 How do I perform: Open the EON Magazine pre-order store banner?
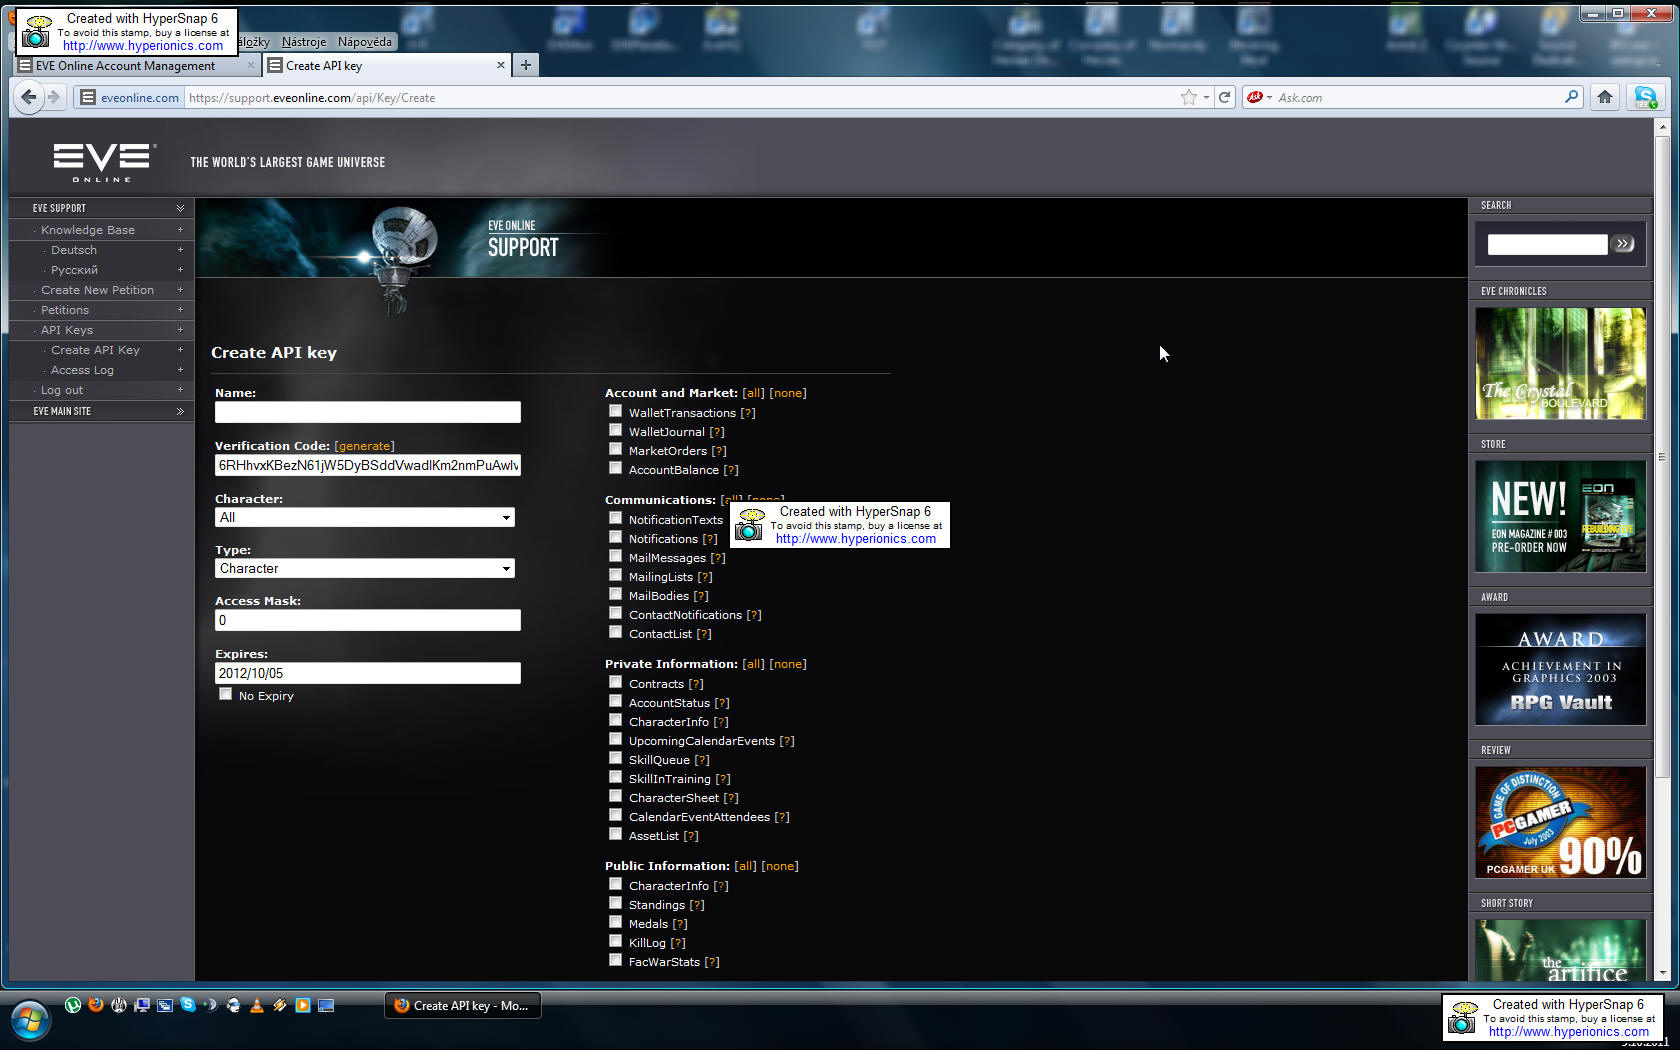point(1560,516)
